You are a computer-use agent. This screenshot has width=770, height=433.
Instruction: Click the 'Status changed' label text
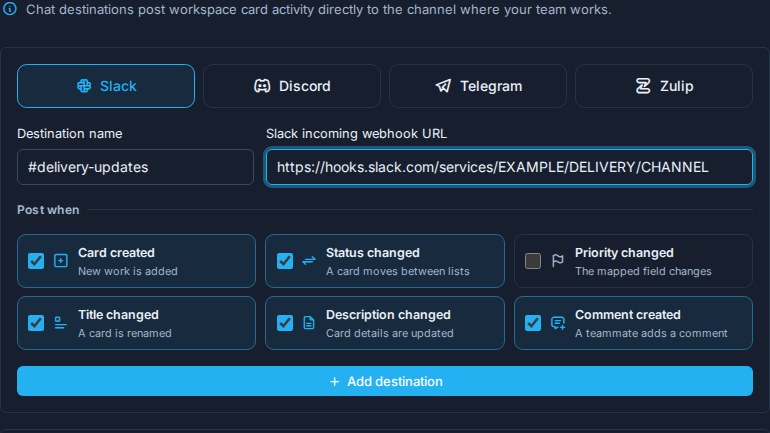pyautogui.click(x=373, y=253)
